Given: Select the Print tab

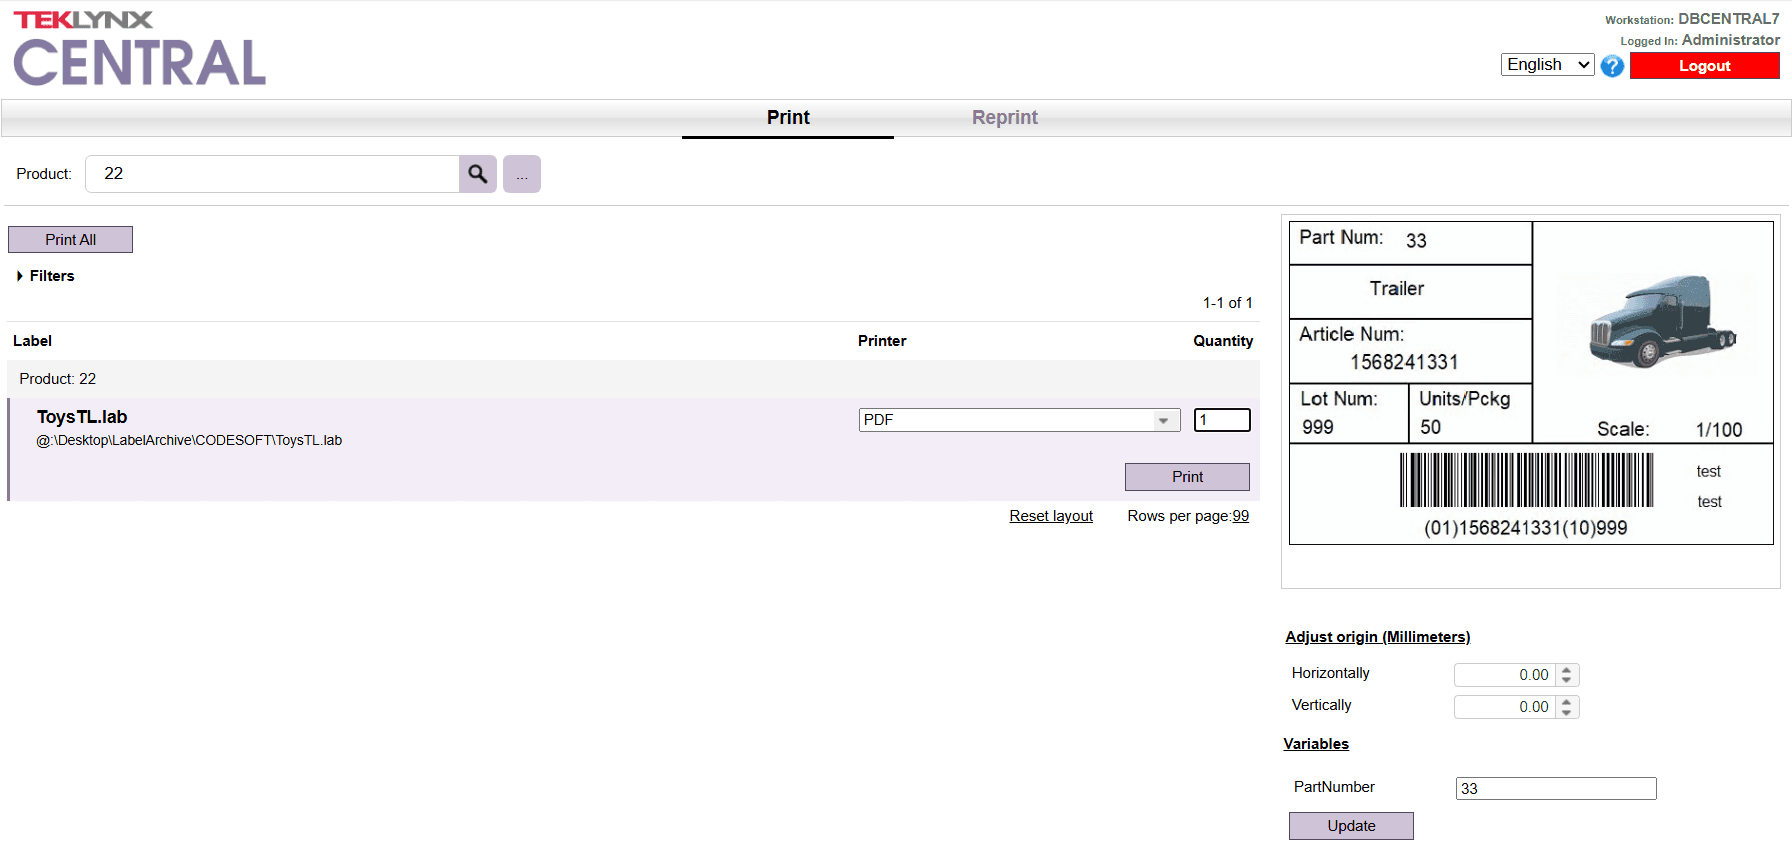Looking at the screenshot, I should pyautogui.click(x=788, y=117).
